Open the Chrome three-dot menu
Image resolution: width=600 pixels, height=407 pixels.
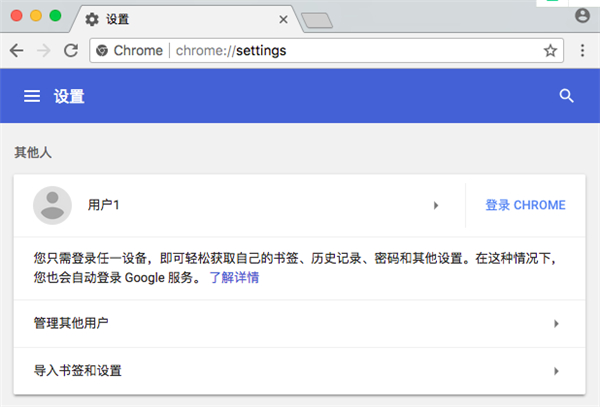583,50
